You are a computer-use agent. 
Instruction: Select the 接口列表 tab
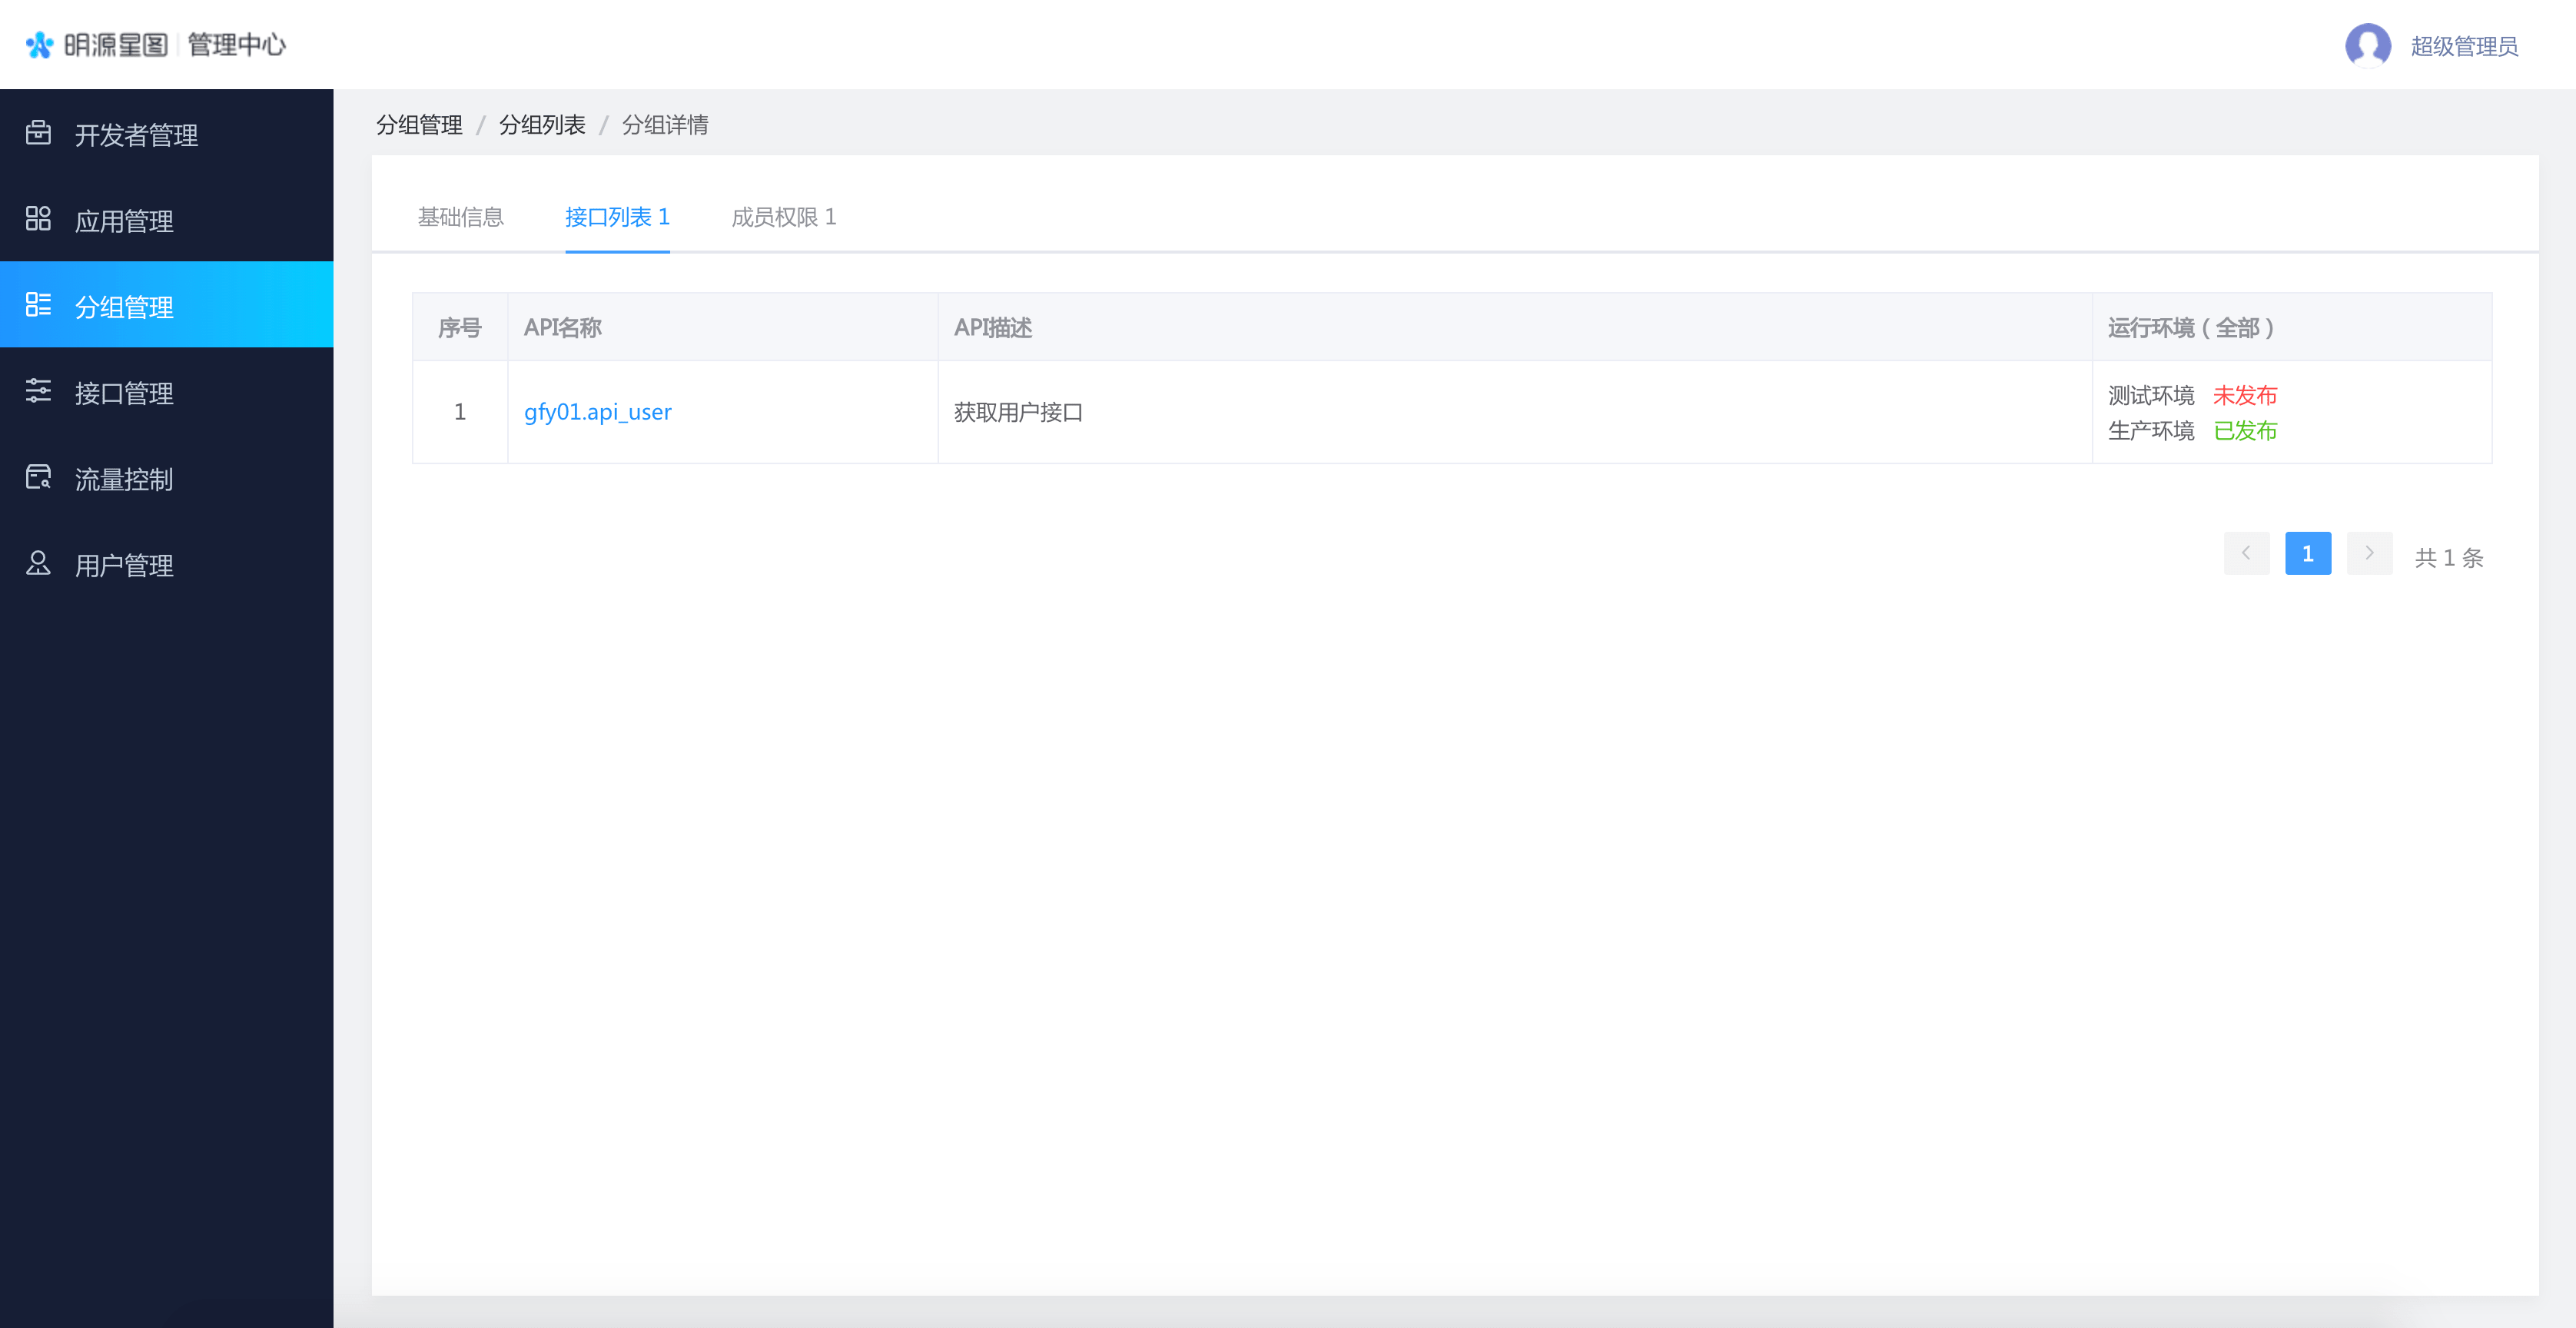(617, 217)
